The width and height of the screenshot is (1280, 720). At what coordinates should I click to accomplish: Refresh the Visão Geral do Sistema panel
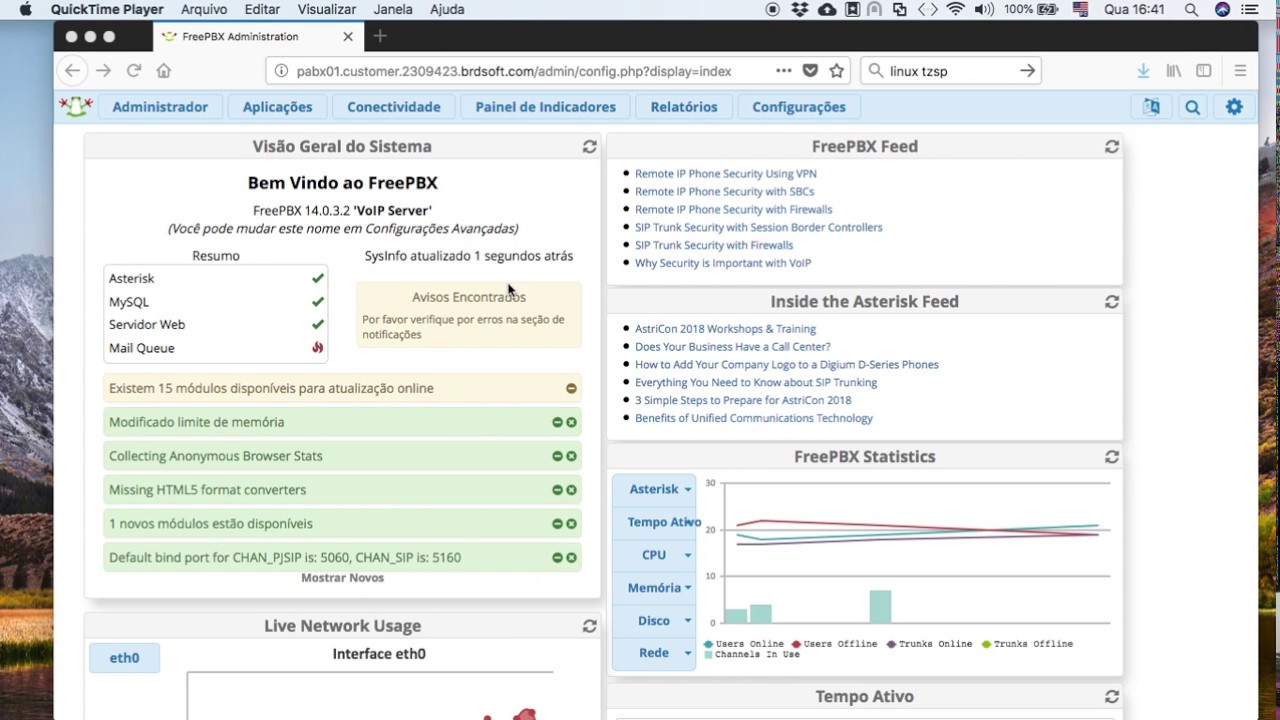(x=590, y=146)
